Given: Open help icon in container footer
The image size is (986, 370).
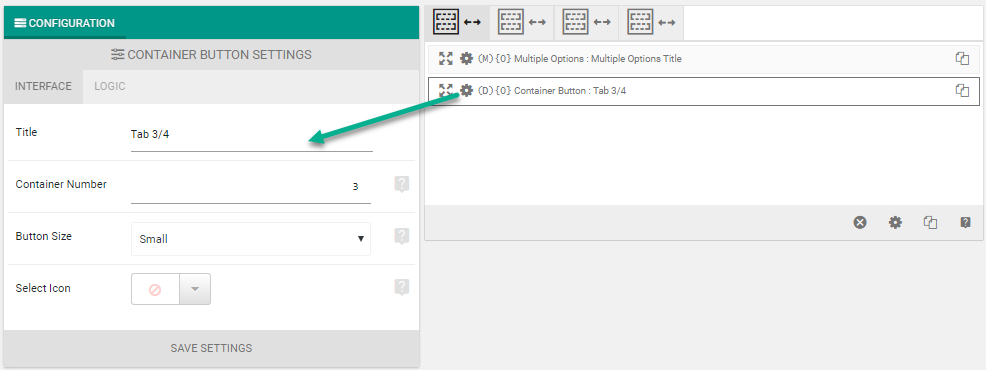Looking at the screenshot, I should [x=965, y=222].
